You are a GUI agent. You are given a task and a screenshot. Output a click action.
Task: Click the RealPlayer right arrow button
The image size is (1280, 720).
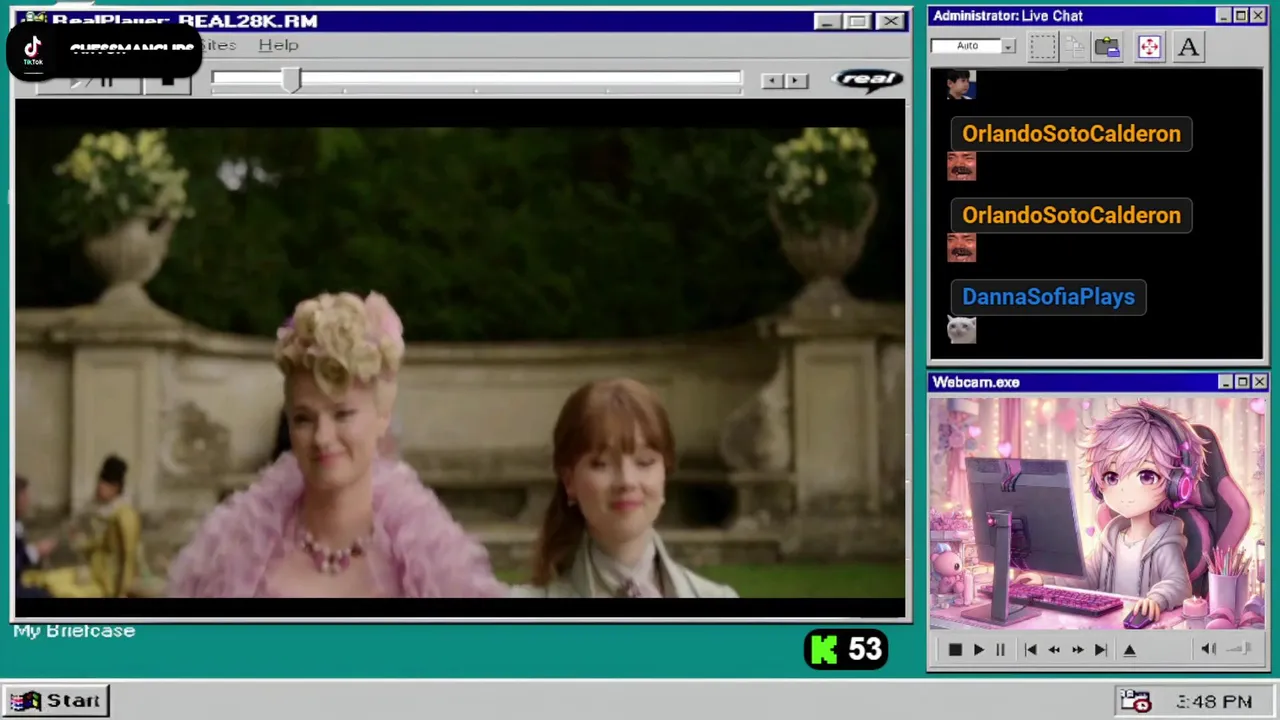click(x=796, y=81)
